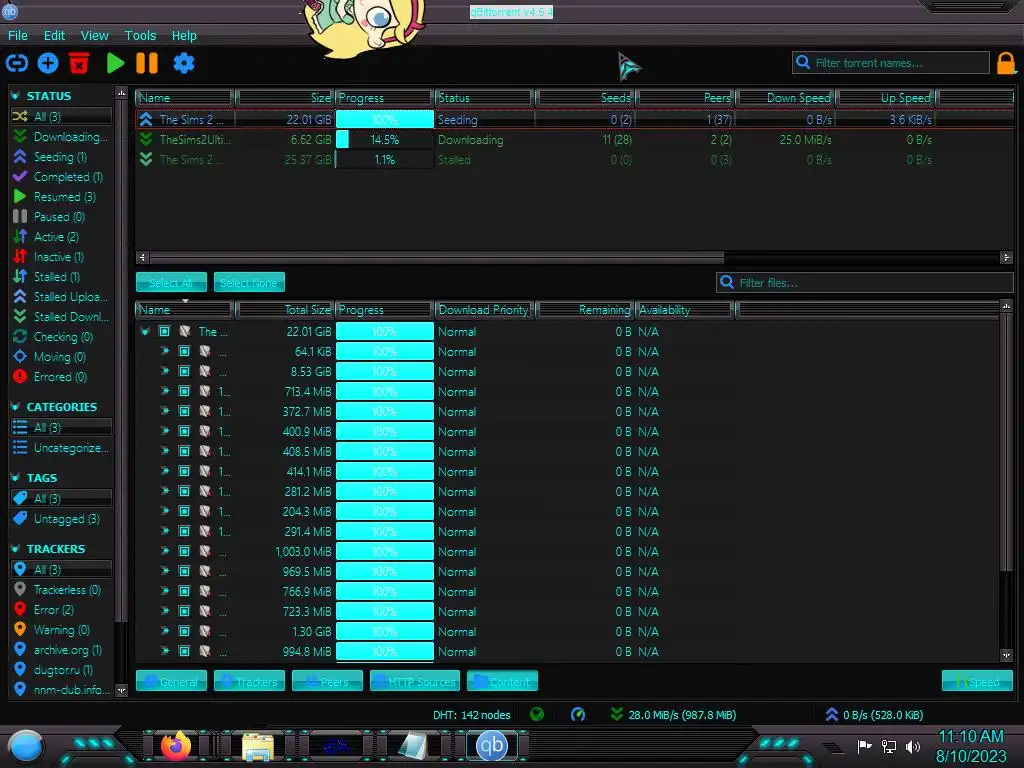1024x768 pixels.
Task: Toggle the checkbox of the 64.1 KiB item
Action: 185,351
